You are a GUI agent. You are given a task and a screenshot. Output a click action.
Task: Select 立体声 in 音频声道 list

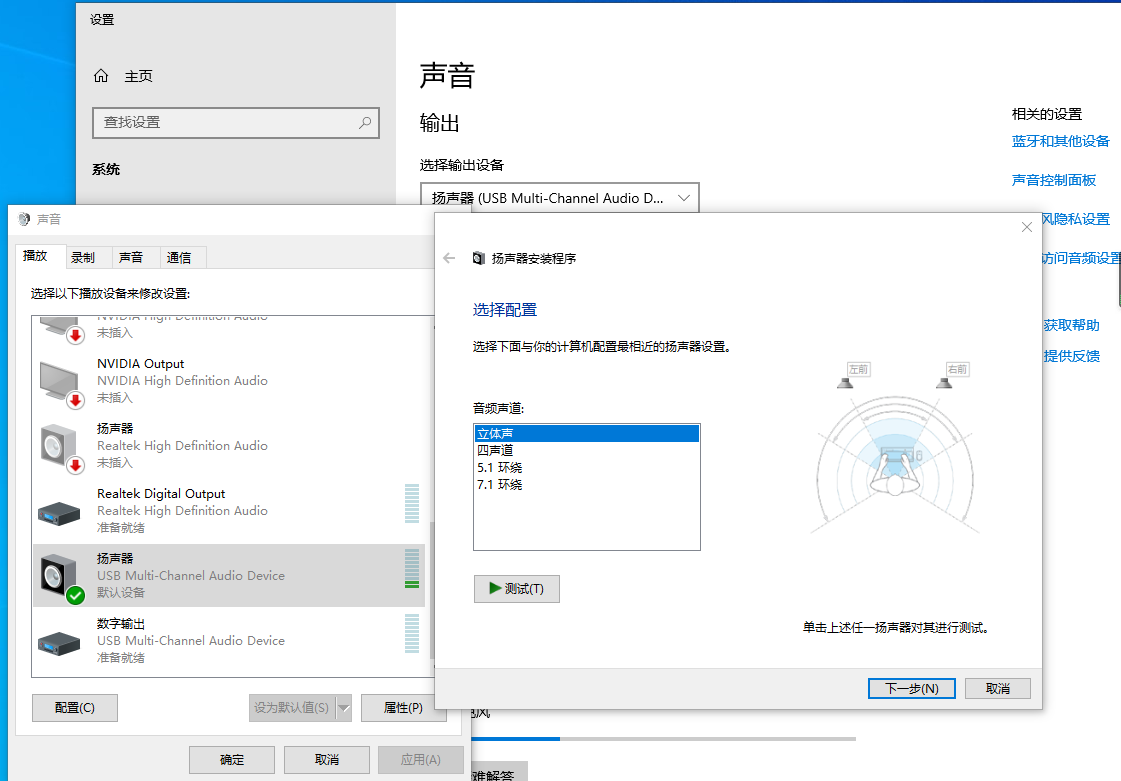586,433
